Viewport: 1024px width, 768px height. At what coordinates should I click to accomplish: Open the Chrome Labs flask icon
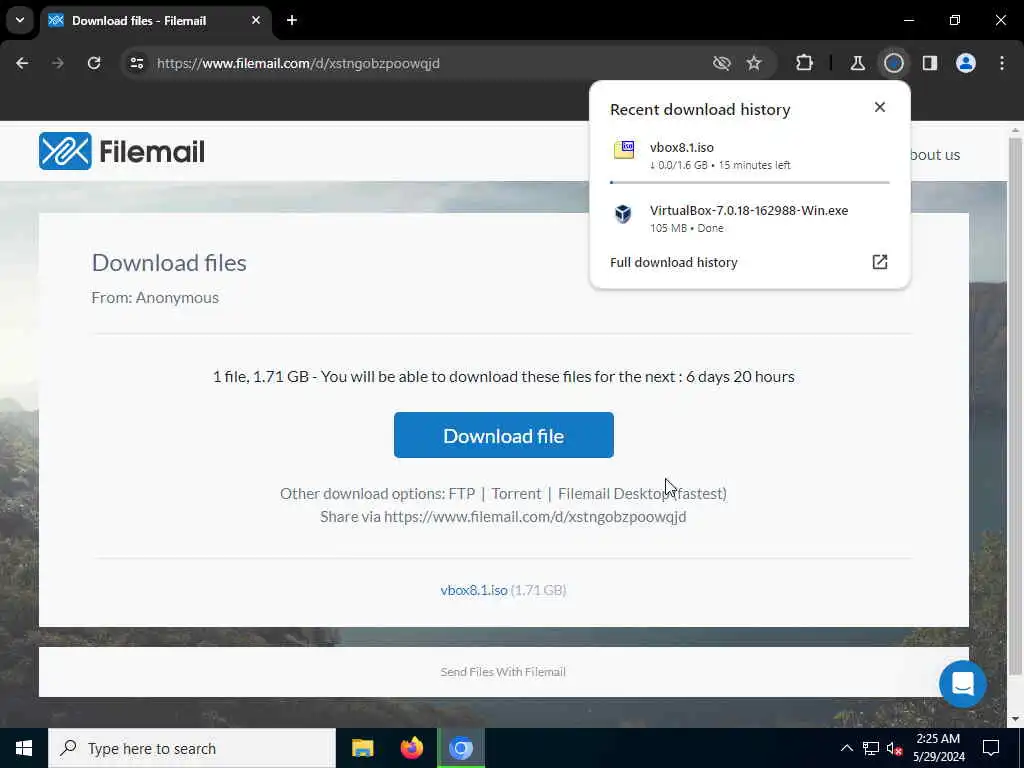point(857,63)
